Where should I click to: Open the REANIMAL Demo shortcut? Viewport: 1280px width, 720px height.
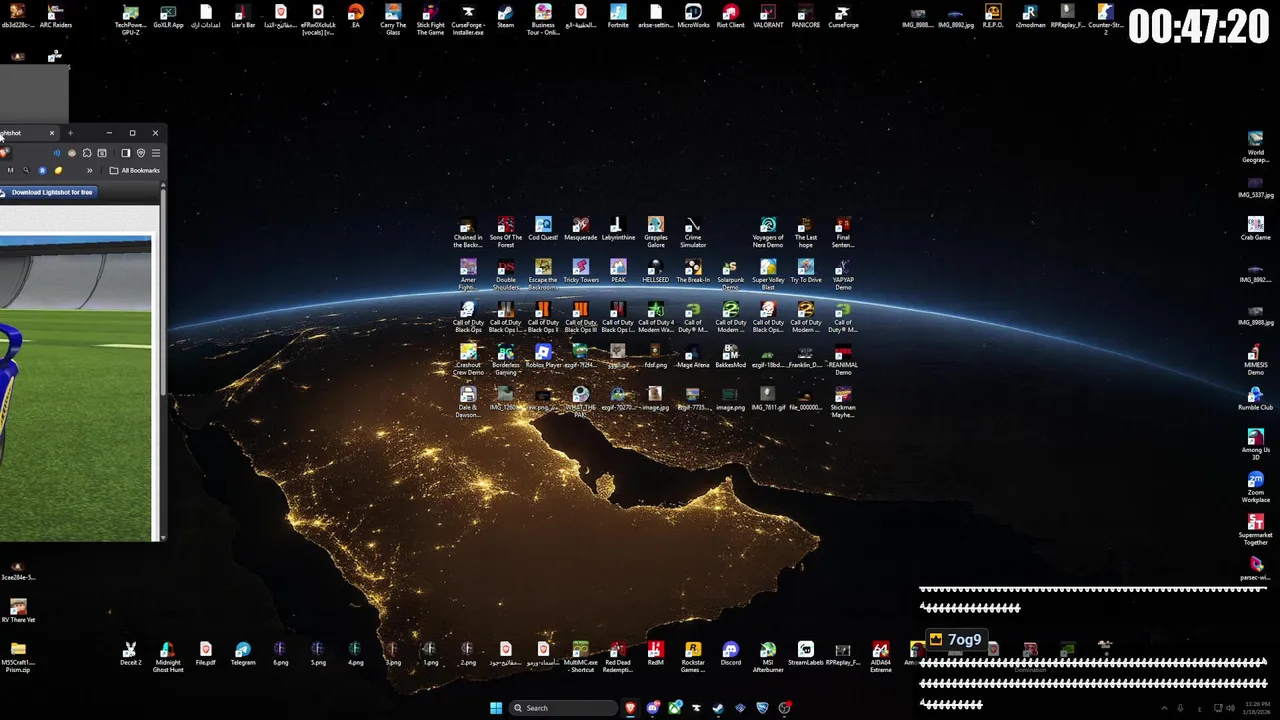(x=843, y=359)
